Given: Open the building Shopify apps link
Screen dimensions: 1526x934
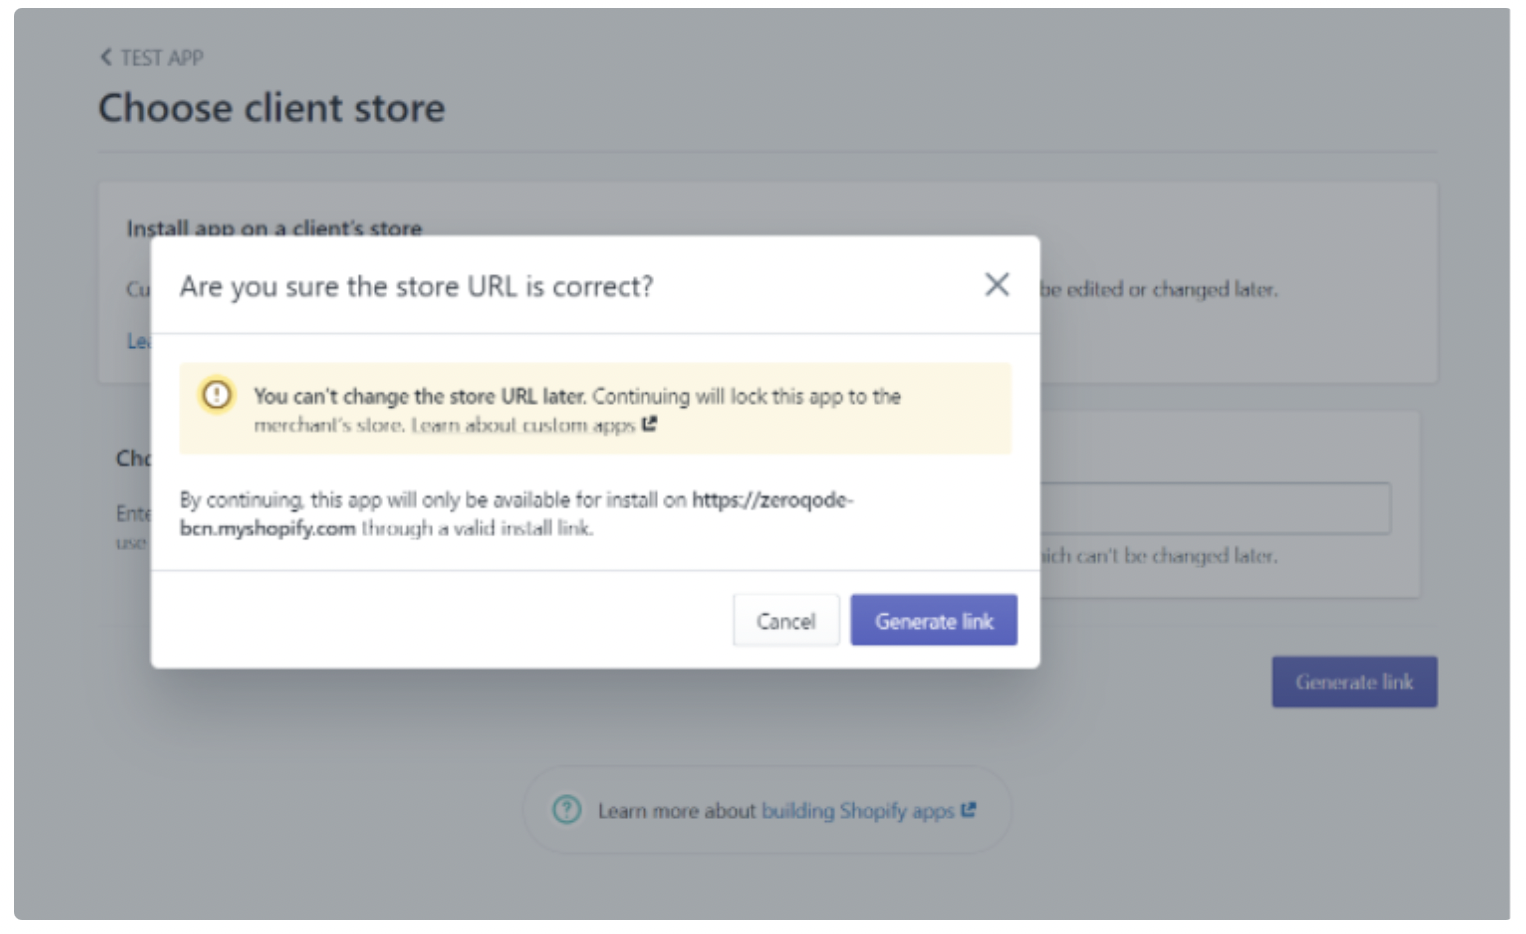Looking at the screenshot, I should [857, 810].
